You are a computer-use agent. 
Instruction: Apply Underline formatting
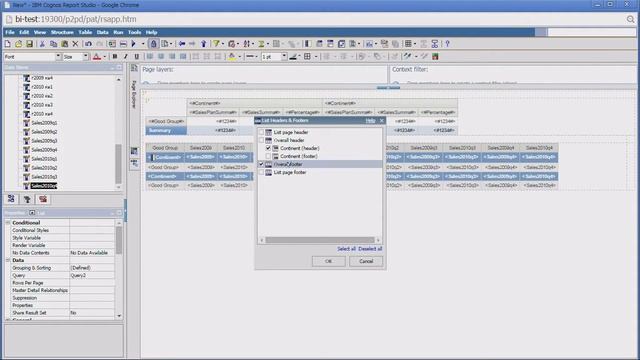[x=137, y=57]
